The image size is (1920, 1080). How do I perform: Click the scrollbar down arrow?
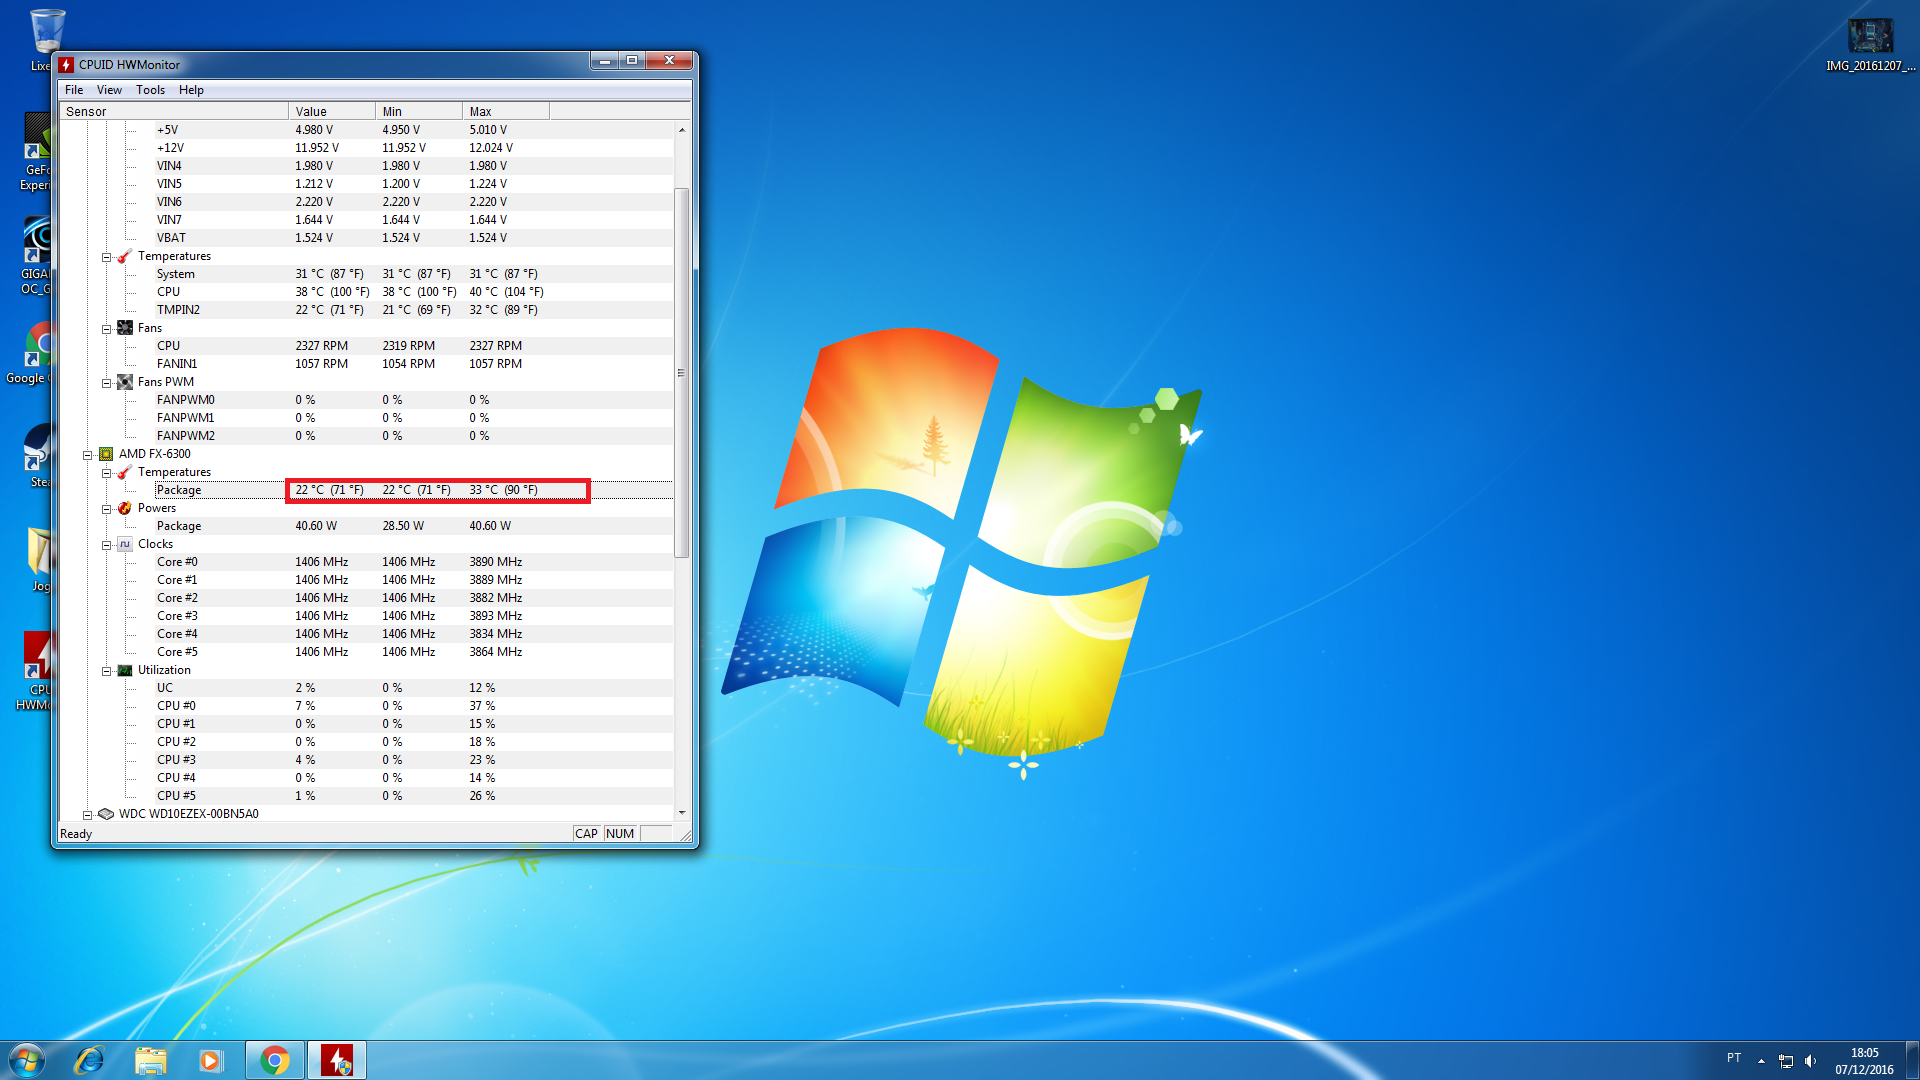pyautogui.click(x=682, y=813)
